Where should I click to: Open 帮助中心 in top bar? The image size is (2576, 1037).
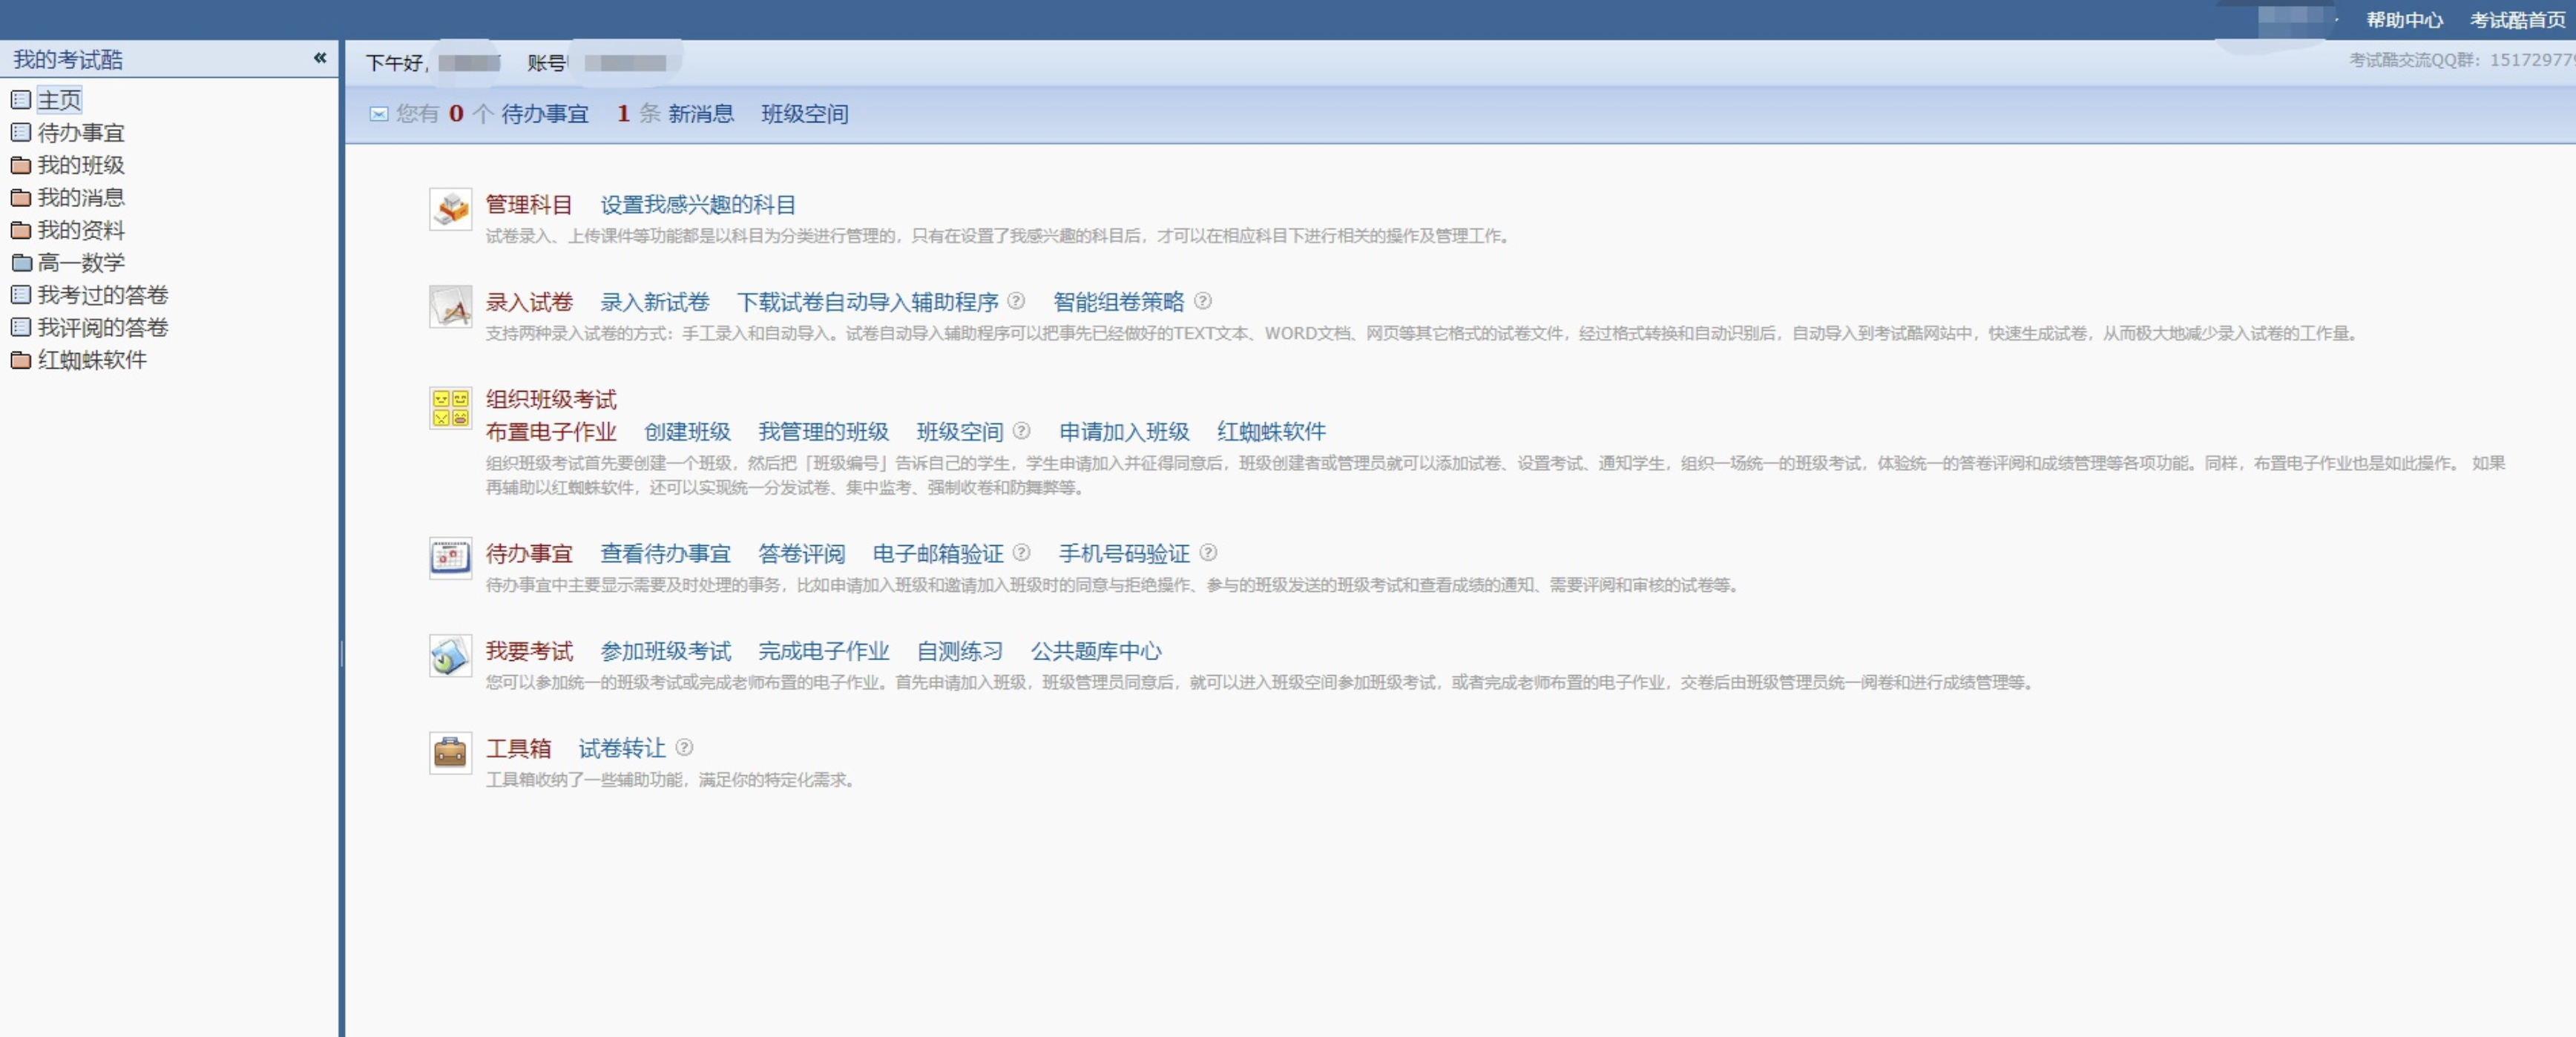tap(2404, 20)
